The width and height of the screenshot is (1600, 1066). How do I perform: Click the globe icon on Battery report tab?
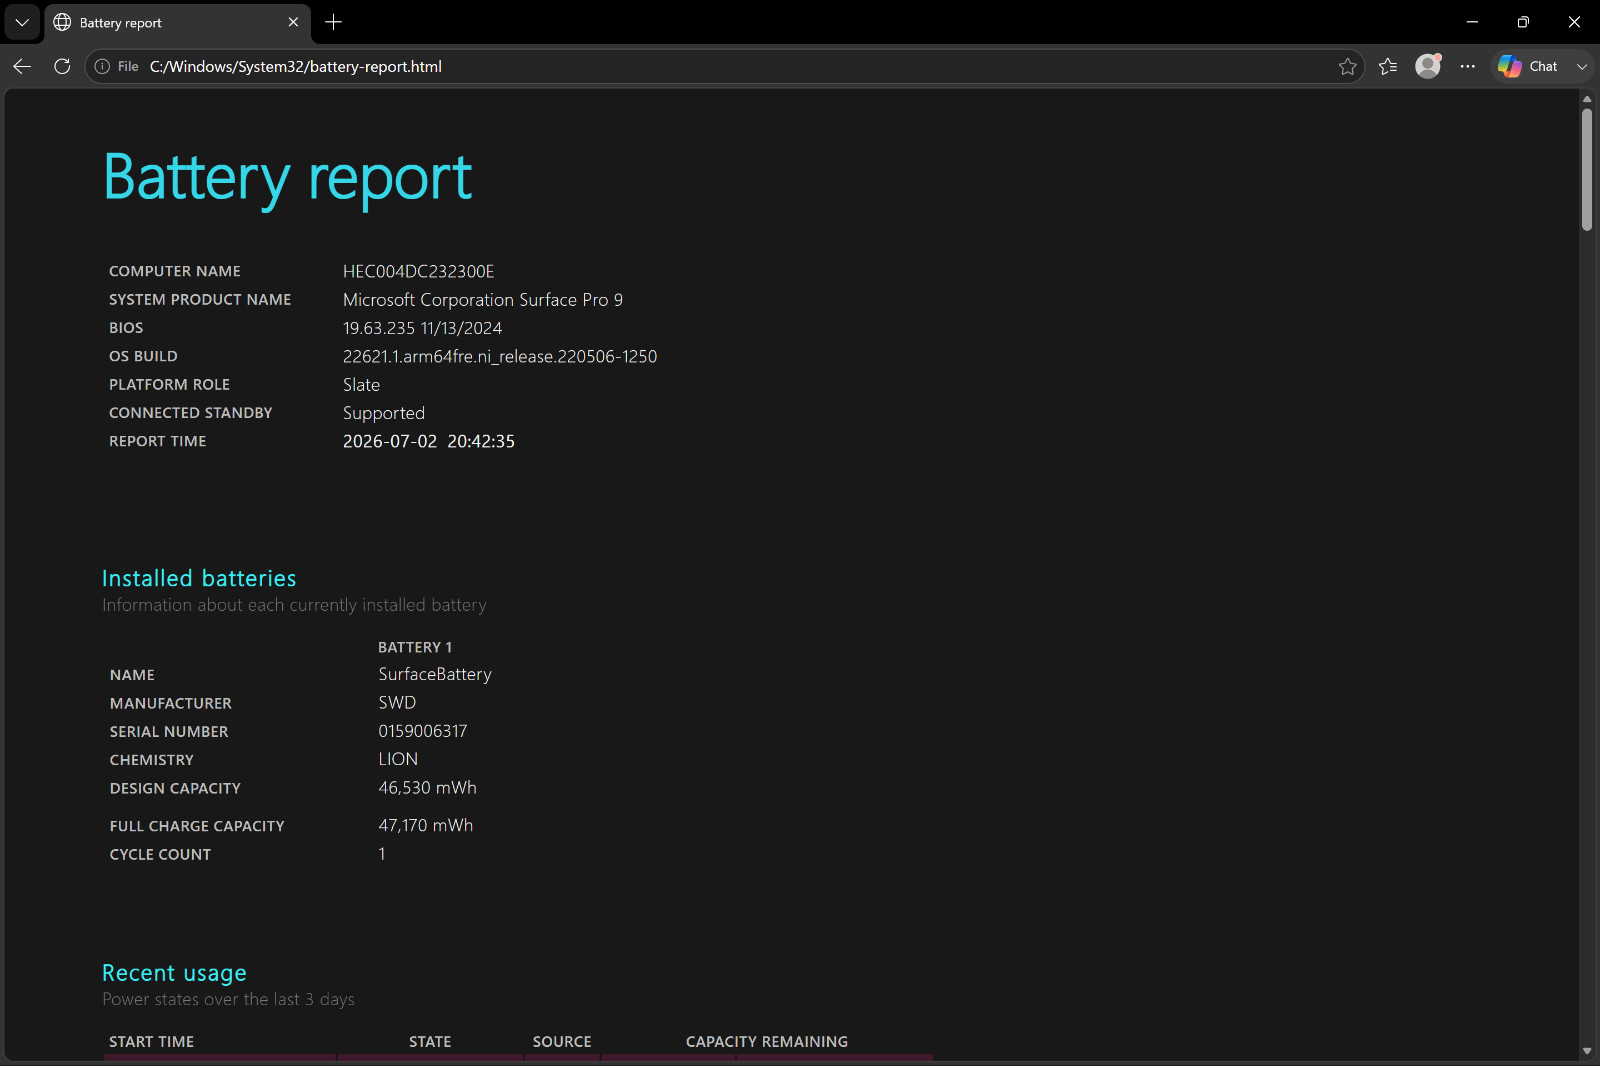pyautogui.click(x=62, y=22)
